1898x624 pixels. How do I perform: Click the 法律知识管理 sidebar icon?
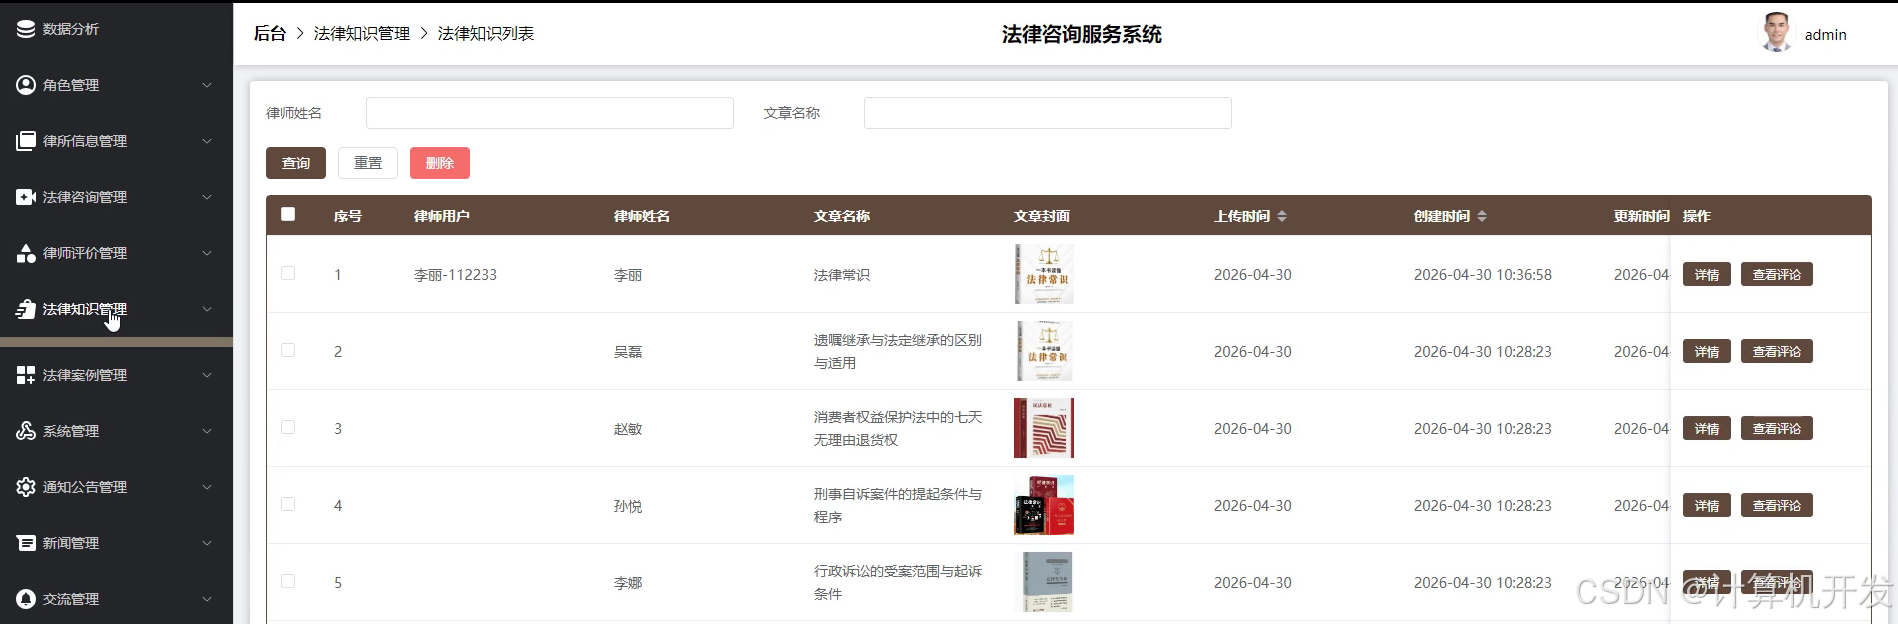click(x=26, y=309)
